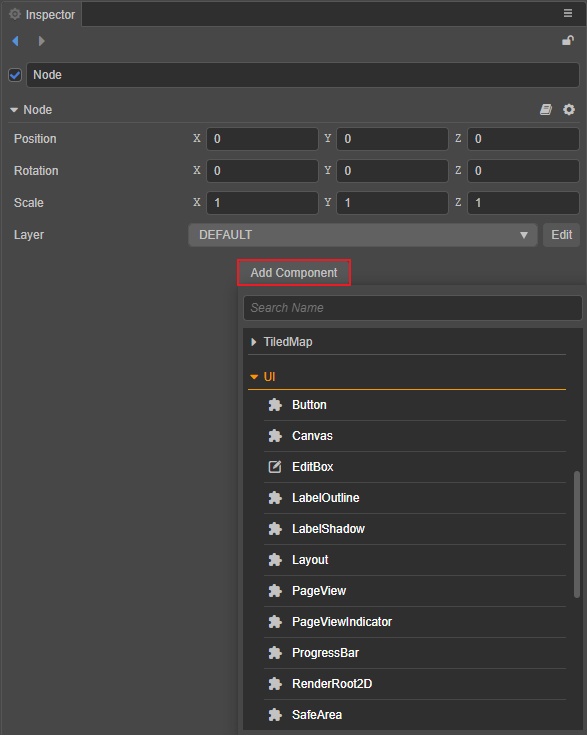The height and width of the screenshot is (735, 587).
Task: Collapse the UI category
Action: (x=254, y=377)
